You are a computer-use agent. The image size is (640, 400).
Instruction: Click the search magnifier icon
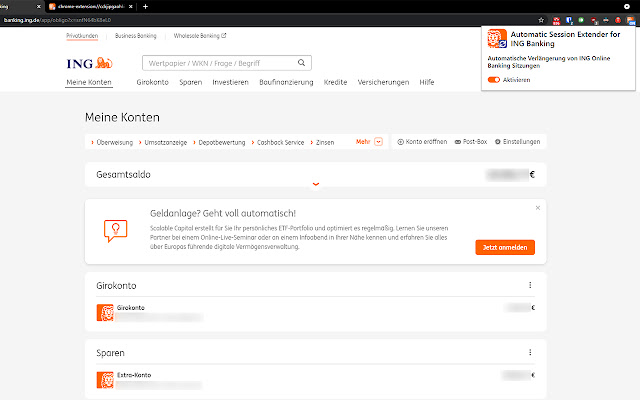(x=301, y=63)
